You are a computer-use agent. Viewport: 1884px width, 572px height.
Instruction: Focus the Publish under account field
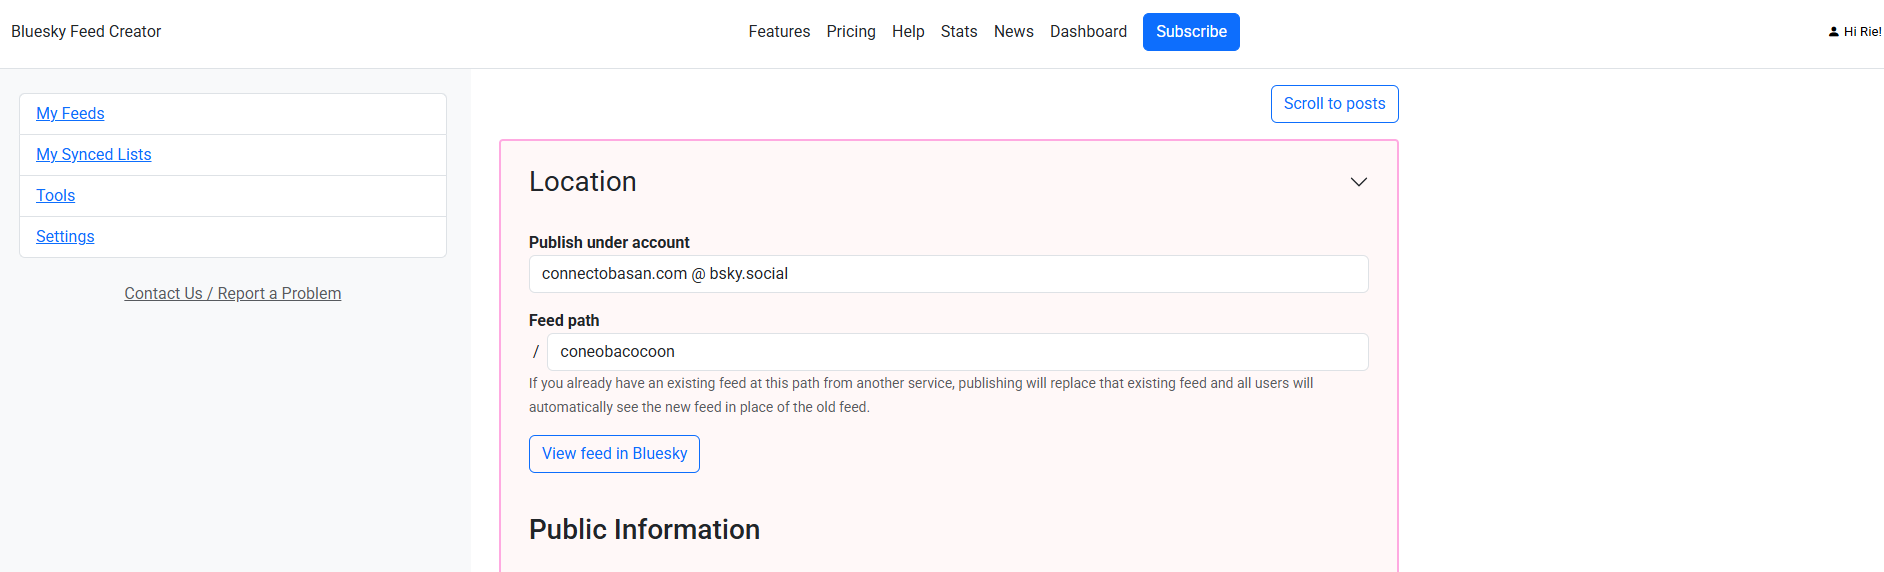[948, 274]
